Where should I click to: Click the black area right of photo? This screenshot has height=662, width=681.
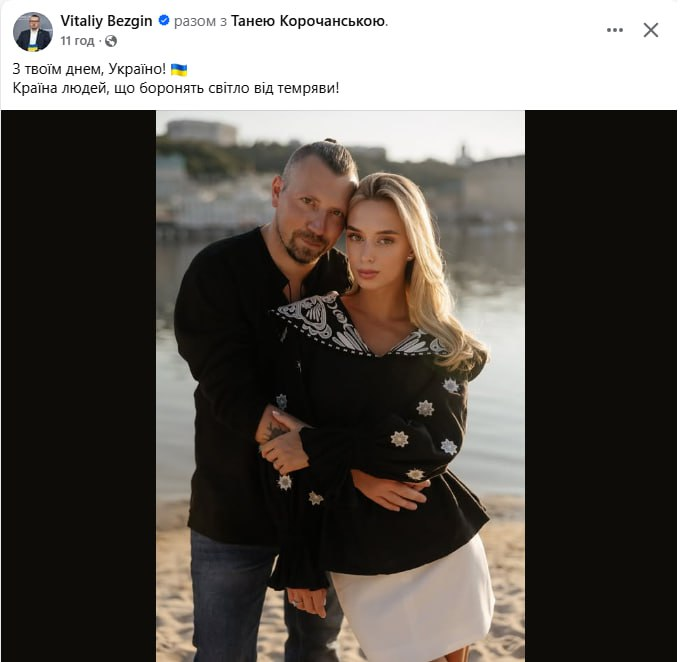tap(601, 386)
